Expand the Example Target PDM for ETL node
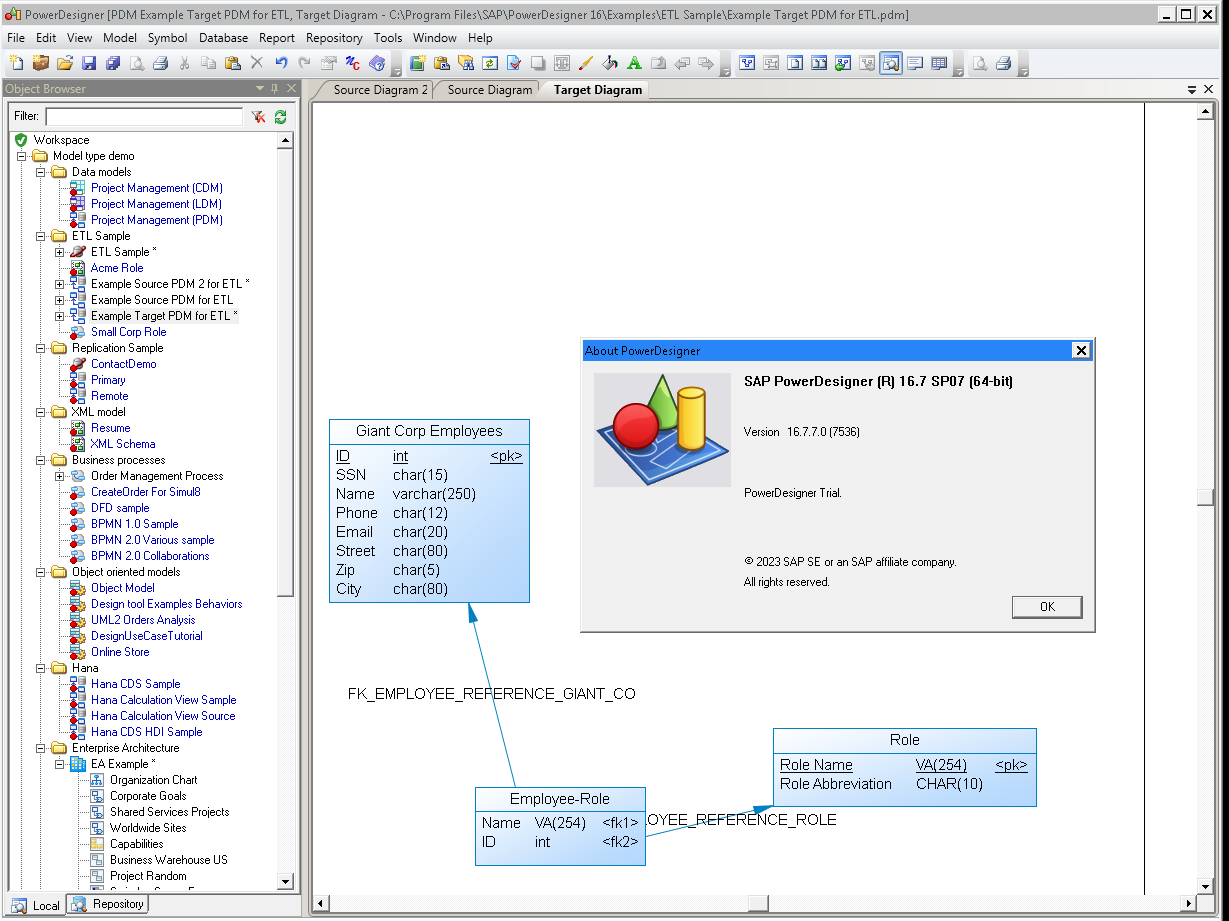The width and height of the screenshot is (1229, 921). [59, 316]
